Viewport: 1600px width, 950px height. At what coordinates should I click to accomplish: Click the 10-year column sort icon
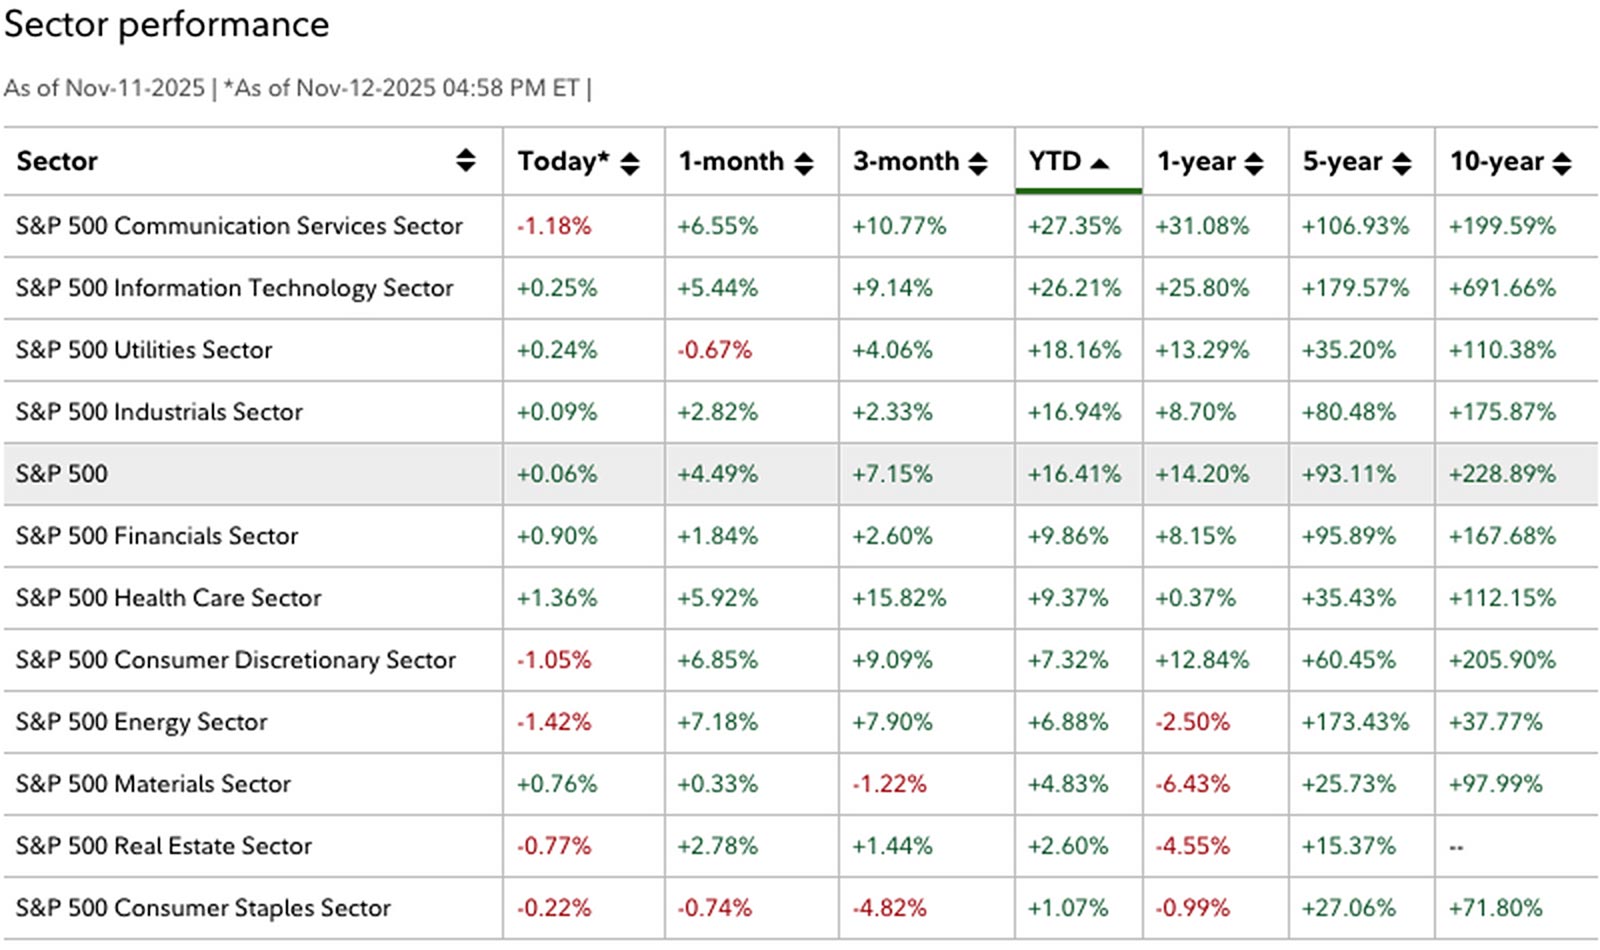(x=1562, y=161)
